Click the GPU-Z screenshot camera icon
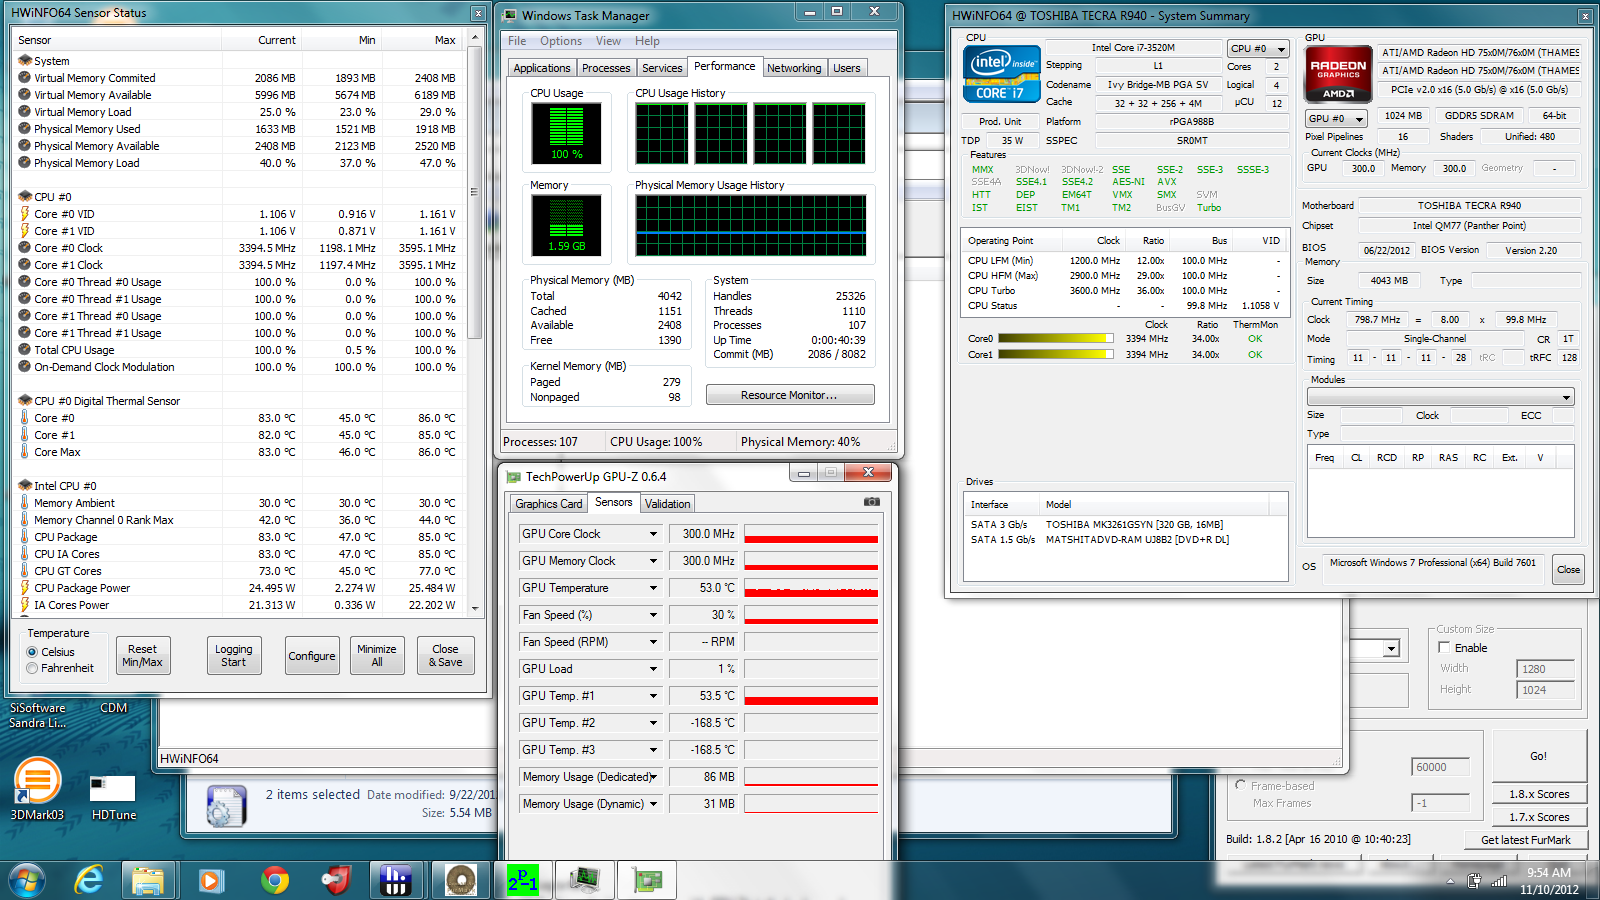 (872, 502)
